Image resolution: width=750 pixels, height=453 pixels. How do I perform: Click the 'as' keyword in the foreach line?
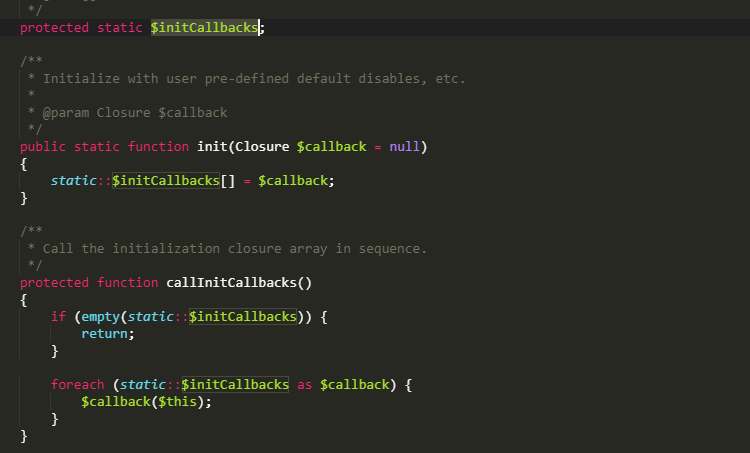click(x=304, y=385)
